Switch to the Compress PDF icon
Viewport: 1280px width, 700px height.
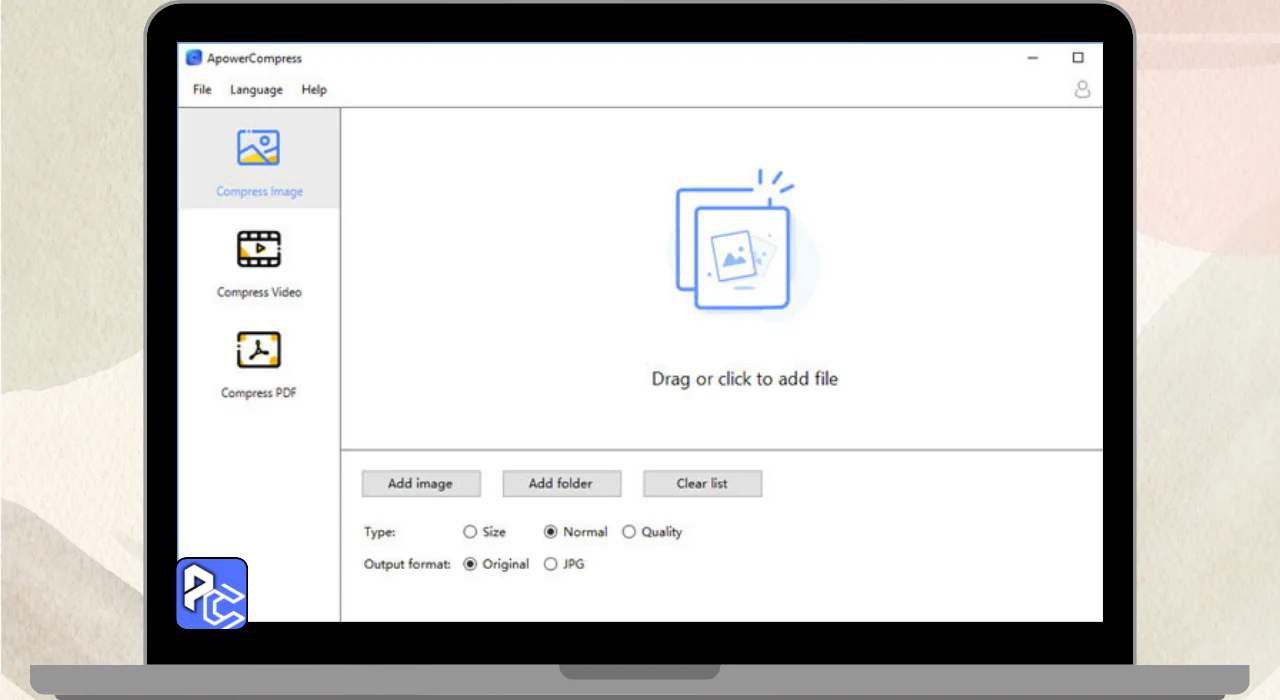coord(258,350)
